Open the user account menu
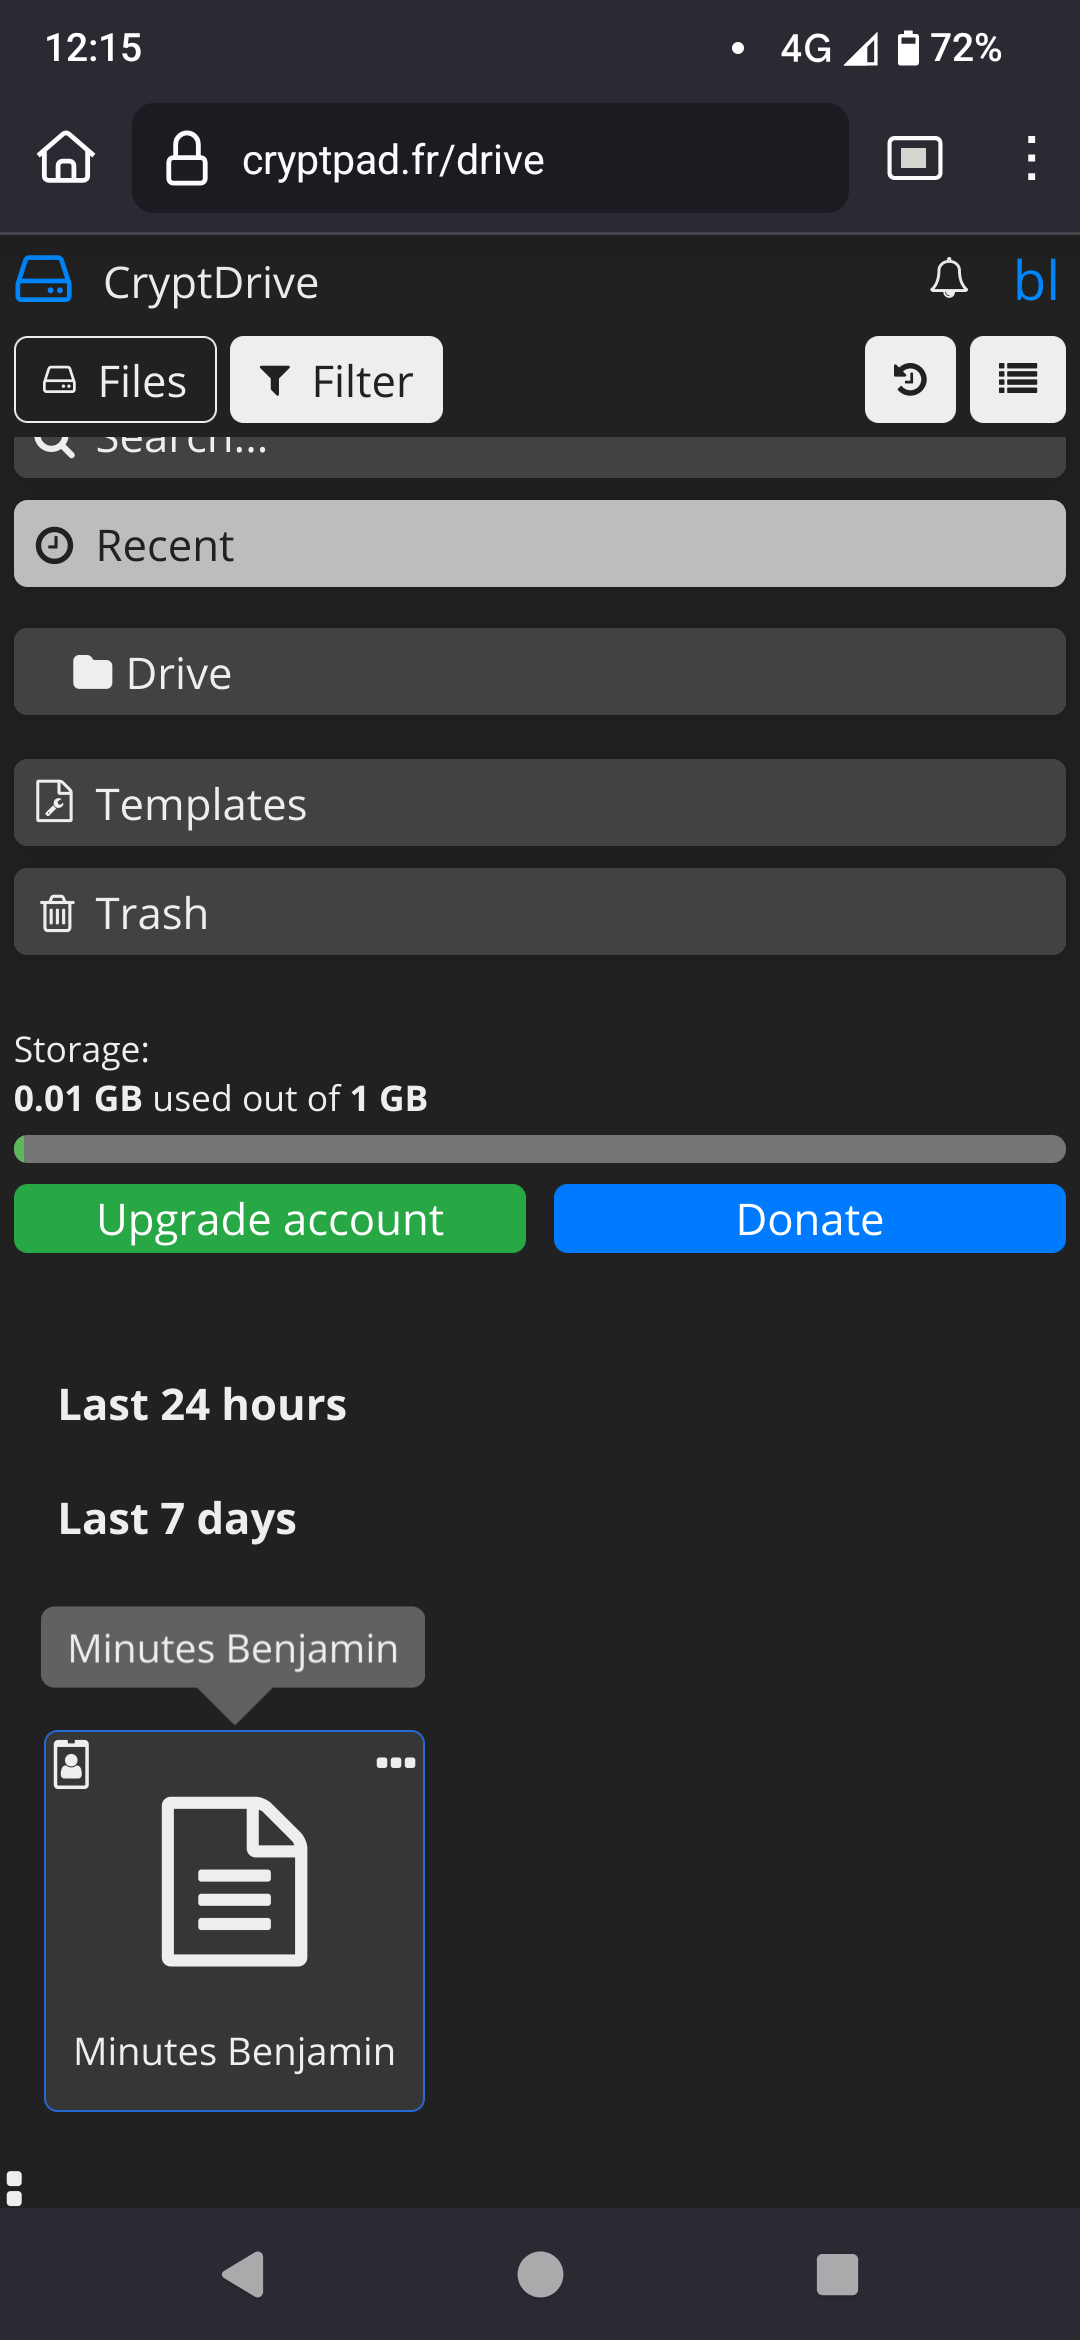This screenshot has height=2340, width=1080. pos(1036,280)
